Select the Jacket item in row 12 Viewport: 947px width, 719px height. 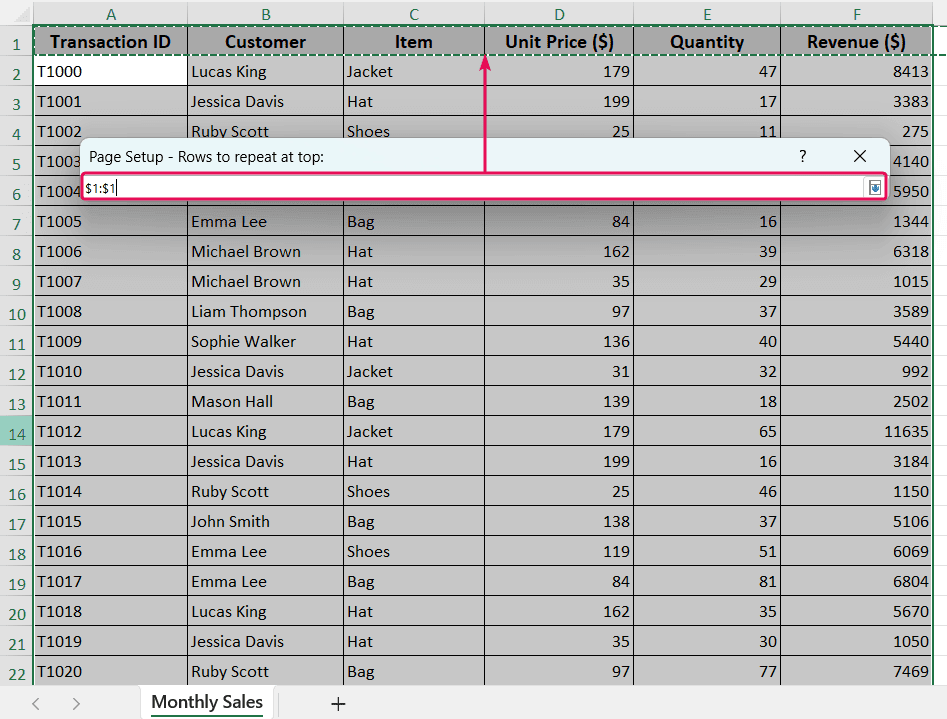pos(414,371)
